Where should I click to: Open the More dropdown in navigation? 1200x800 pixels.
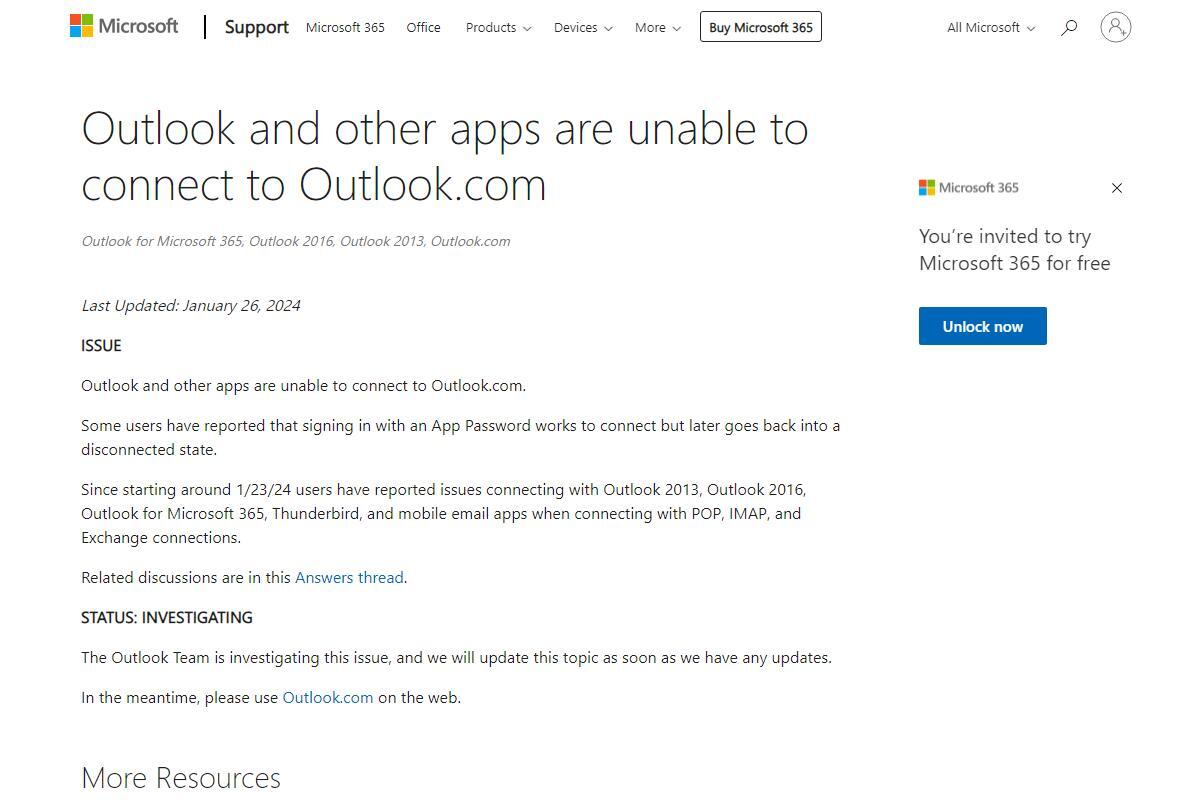pos(657,28)
